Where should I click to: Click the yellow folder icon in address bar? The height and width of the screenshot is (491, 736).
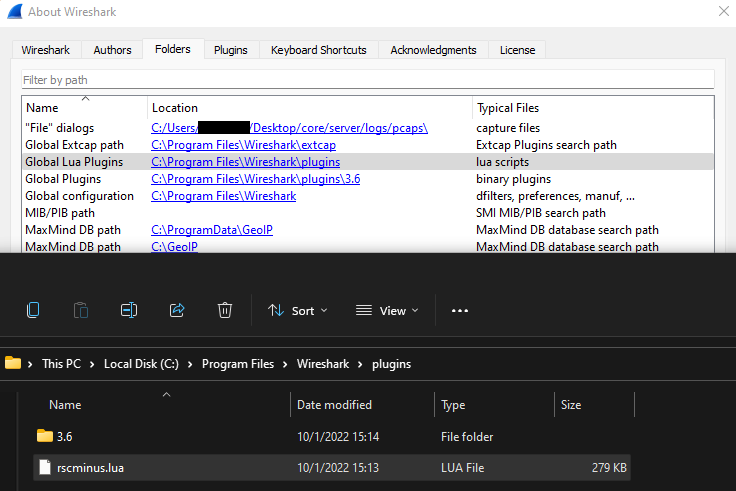(13, 363)
